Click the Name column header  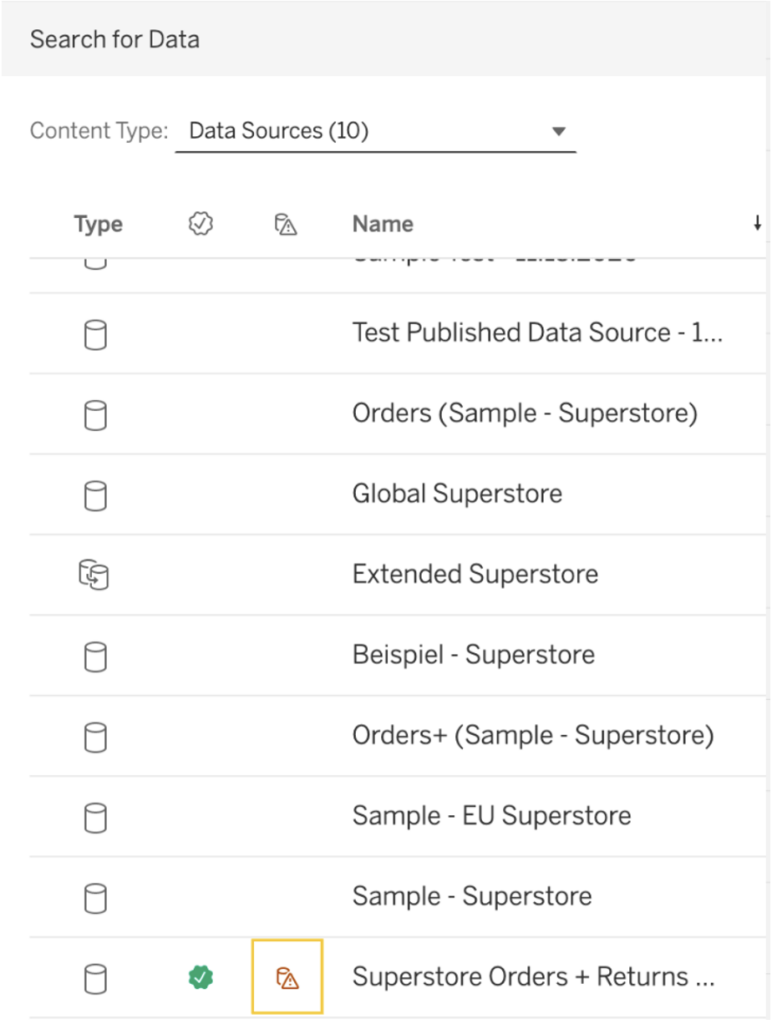pos(381,223)
